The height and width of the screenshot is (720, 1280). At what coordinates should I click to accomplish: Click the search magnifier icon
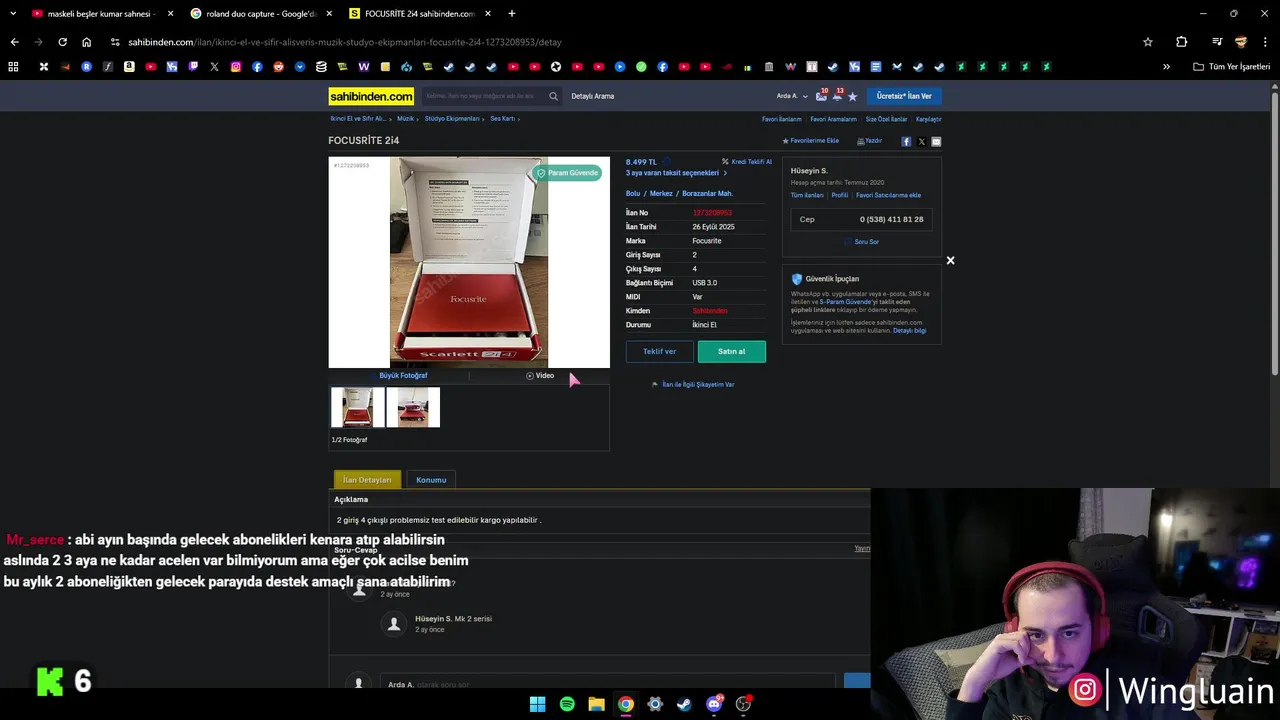click(x=553, y=96)
